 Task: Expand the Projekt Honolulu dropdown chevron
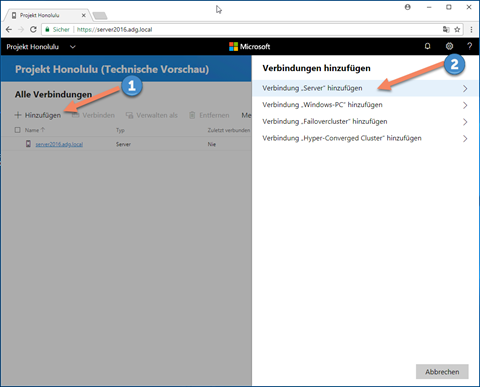tap(73, 47)
